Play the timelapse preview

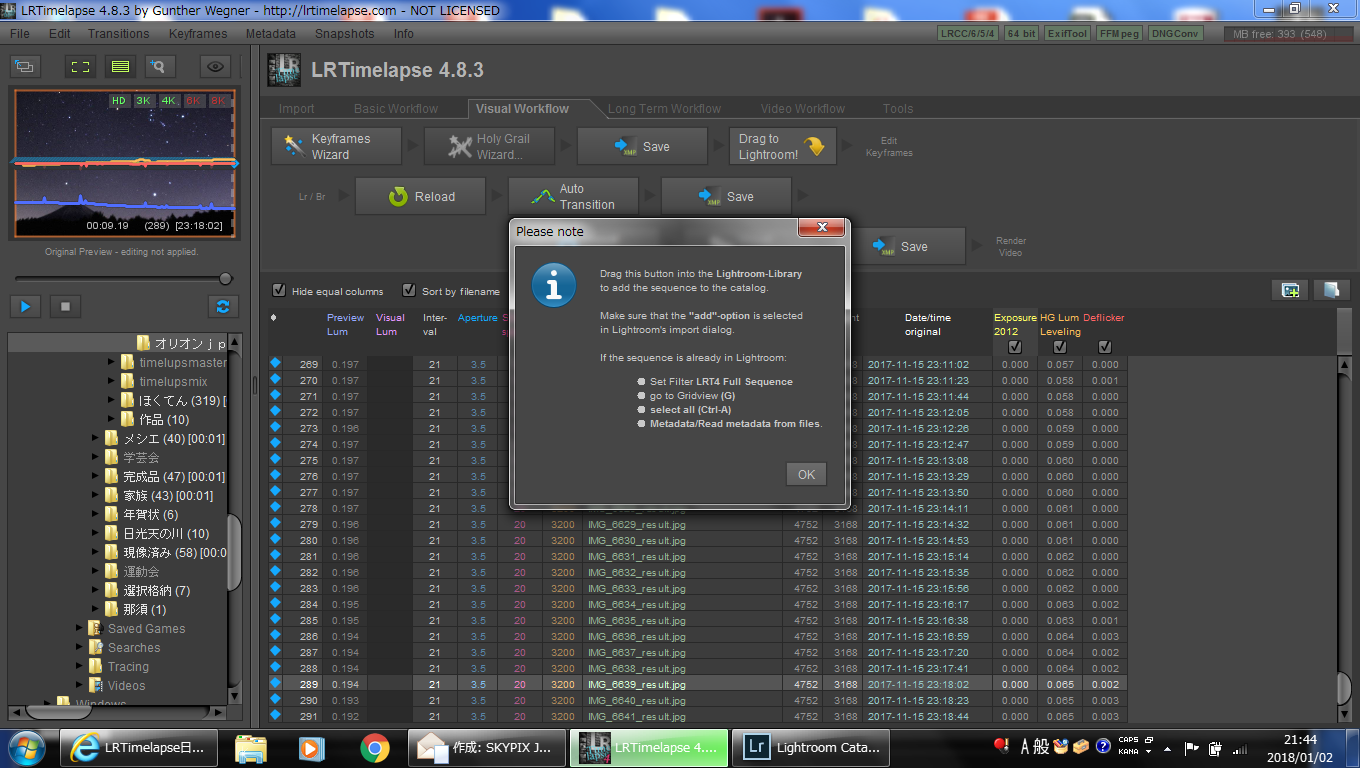point(26,306)
